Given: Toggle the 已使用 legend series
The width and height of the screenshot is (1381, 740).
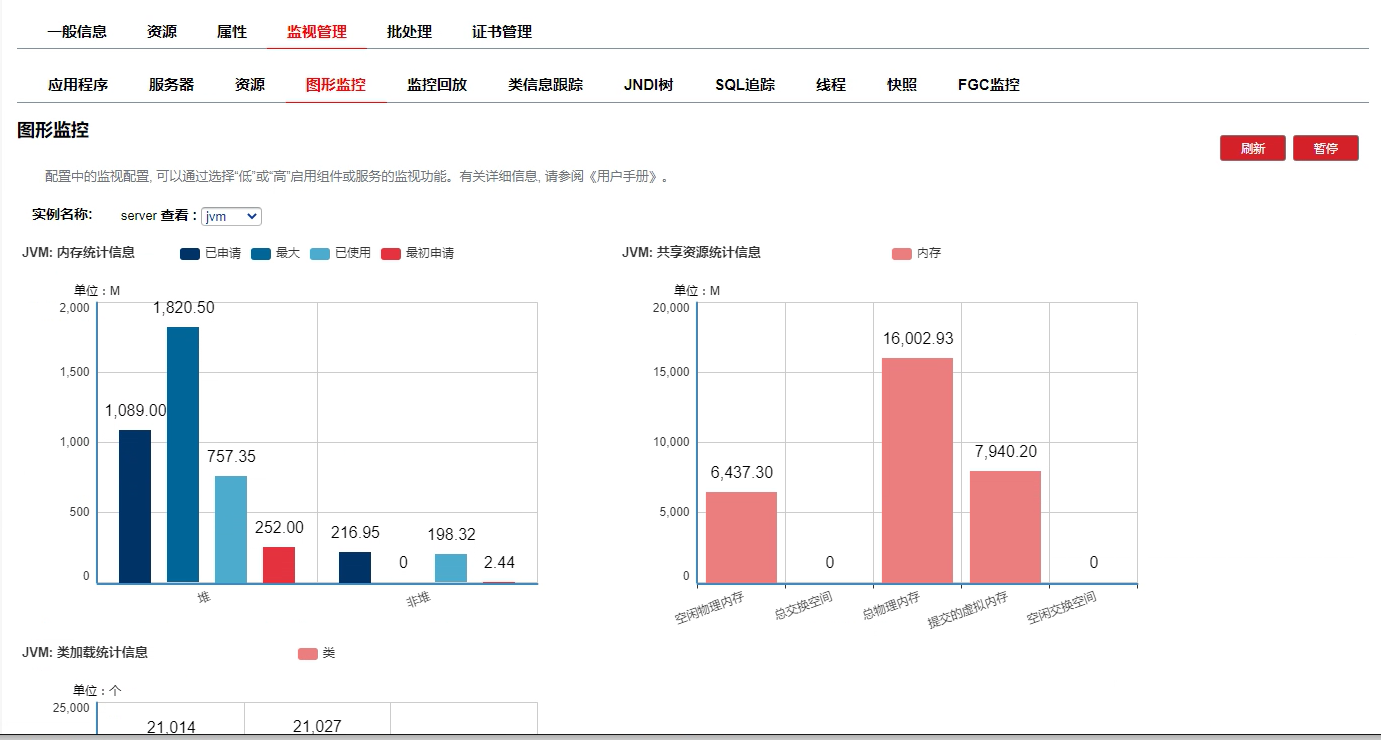Looking at the screenshot, I should (x=340, y=253).
